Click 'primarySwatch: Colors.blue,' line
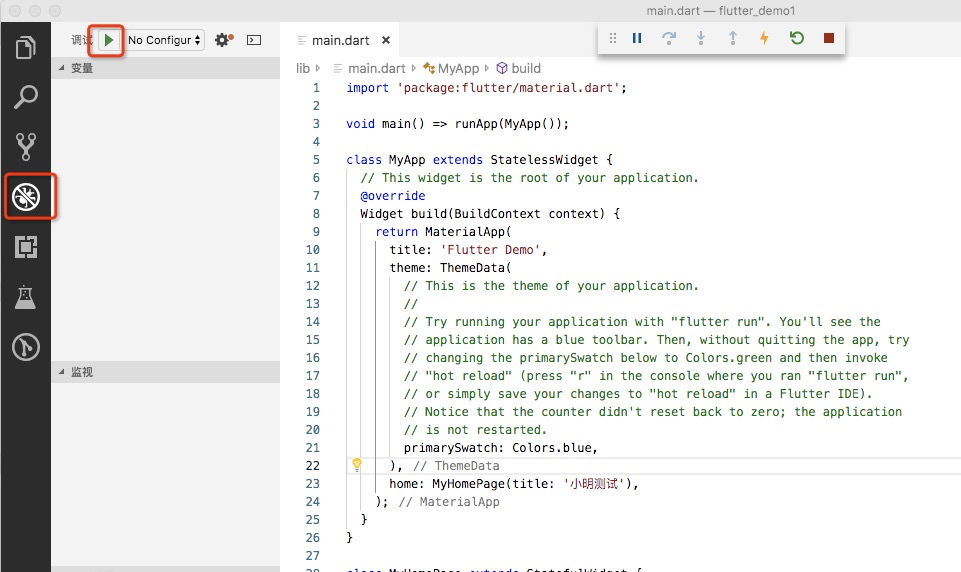The width and height of the screenshot is (961, 572). (501, 448)
